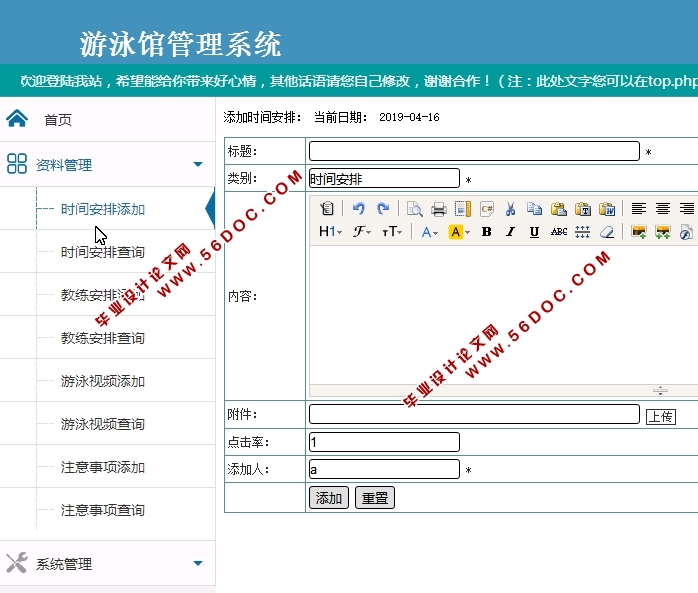
Task: Toggle underline formatting in editor
Action: 534,232
